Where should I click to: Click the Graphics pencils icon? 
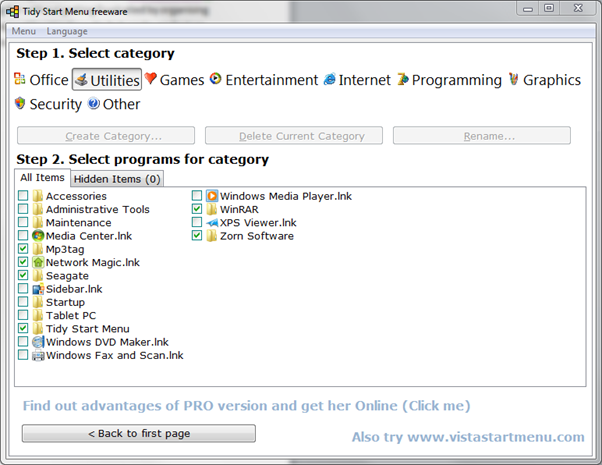pos(514,79)
